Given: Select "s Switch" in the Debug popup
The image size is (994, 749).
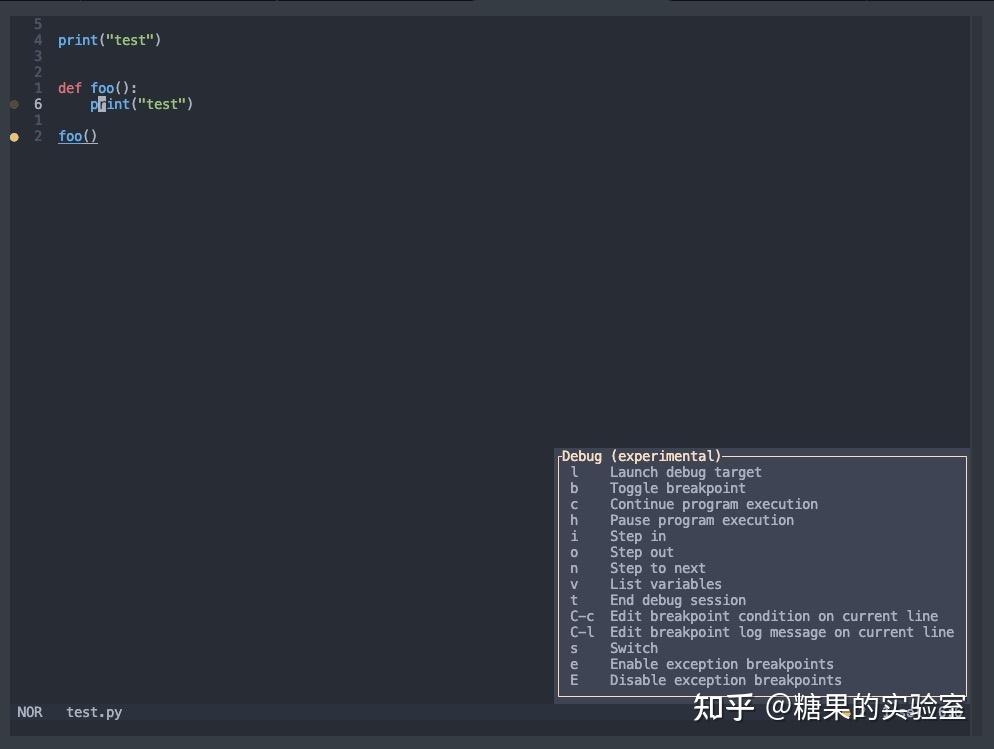Looking at the screenshot, I should click(x=633, y=648).
